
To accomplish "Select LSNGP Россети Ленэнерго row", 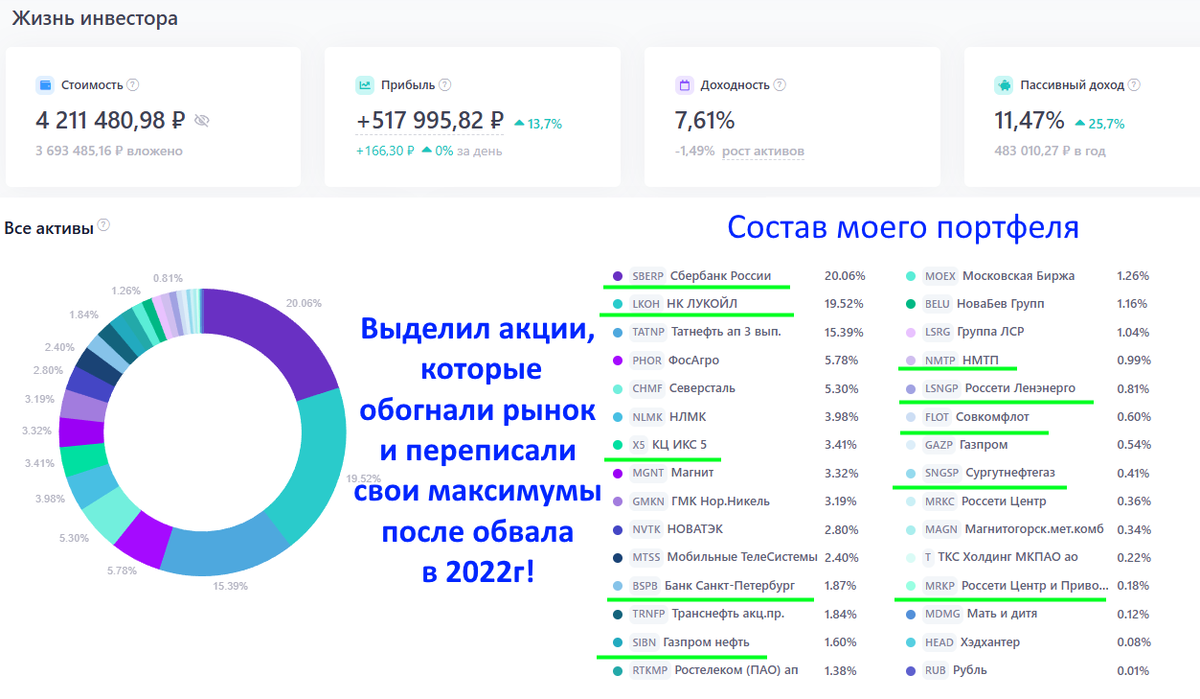I will point(1028,388).
